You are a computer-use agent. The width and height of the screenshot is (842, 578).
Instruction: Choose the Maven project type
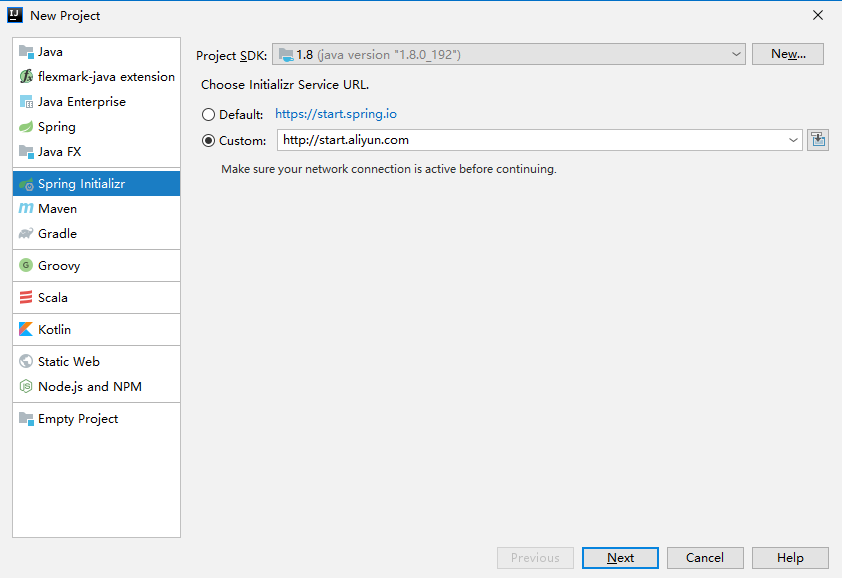[x=96, y=208]
